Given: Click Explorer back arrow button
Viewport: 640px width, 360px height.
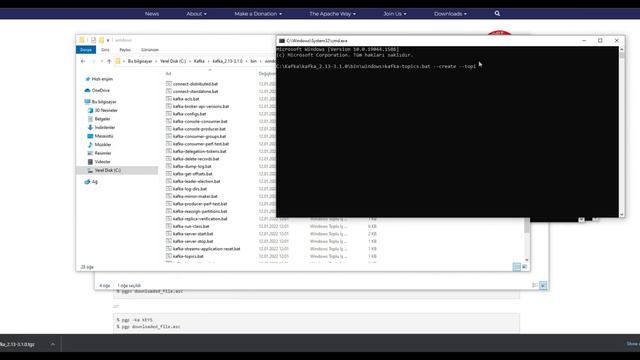Looking at the screenshot, I should click(83, 61).
